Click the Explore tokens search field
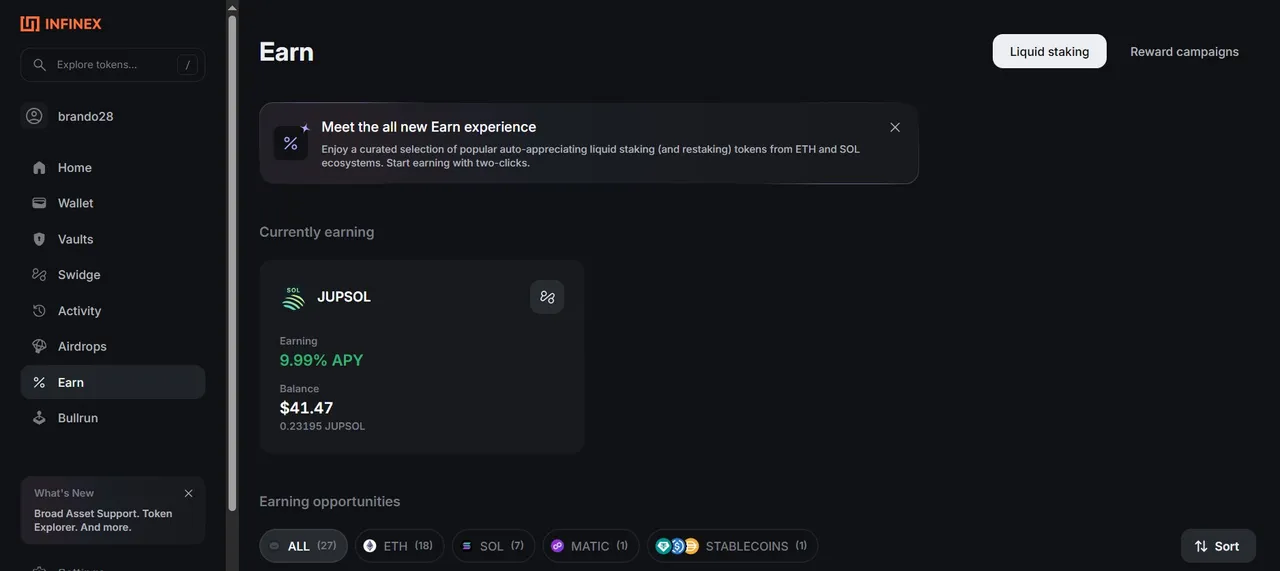Viewport: 1280px width, 571px height. (x=113, y=65)
